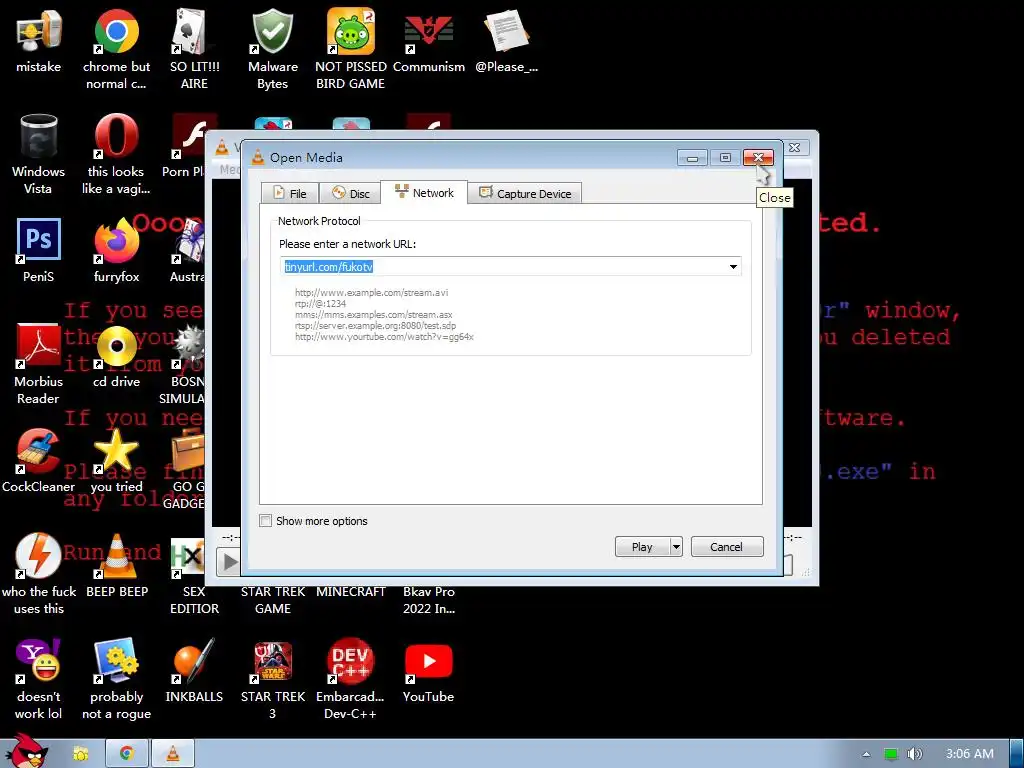Open the 'mistake' desktop shortcut

pos(38,40)
